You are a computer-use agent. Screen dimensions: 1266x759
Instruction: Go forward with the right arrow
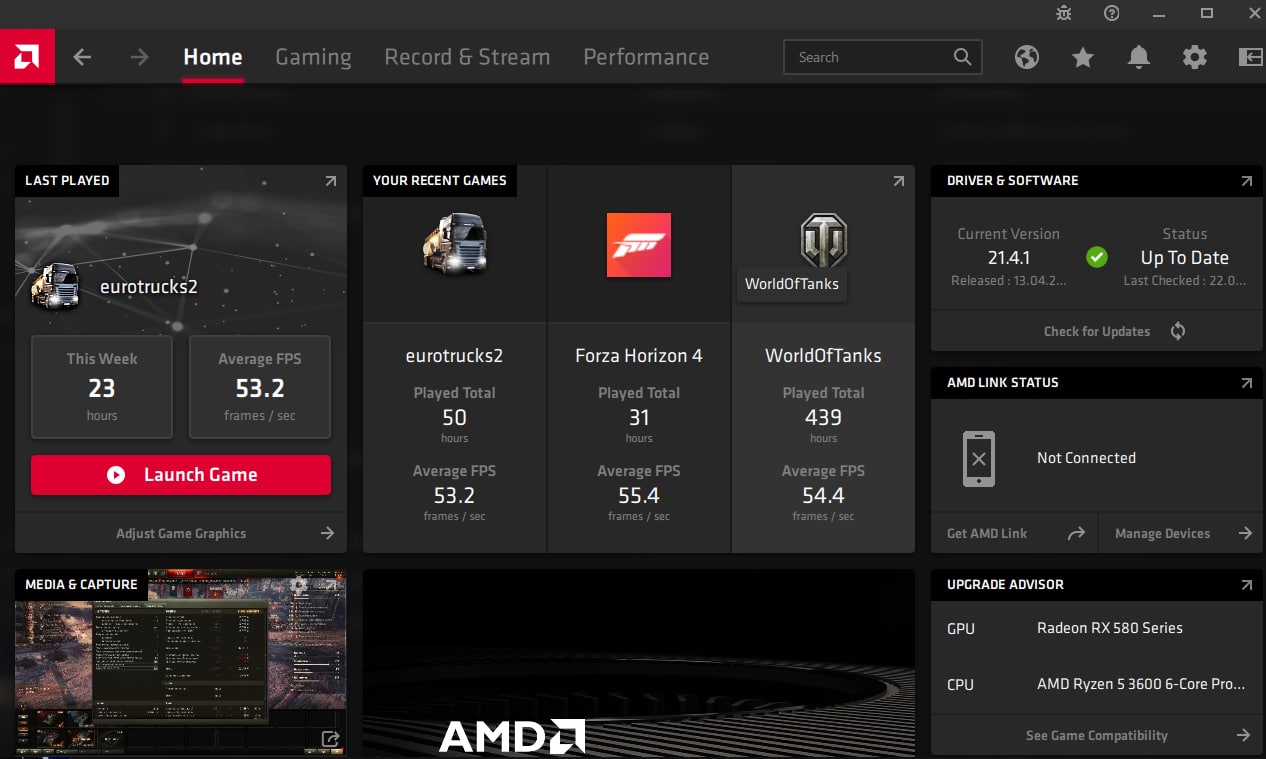pyautogui.click(x=139, y=57)
